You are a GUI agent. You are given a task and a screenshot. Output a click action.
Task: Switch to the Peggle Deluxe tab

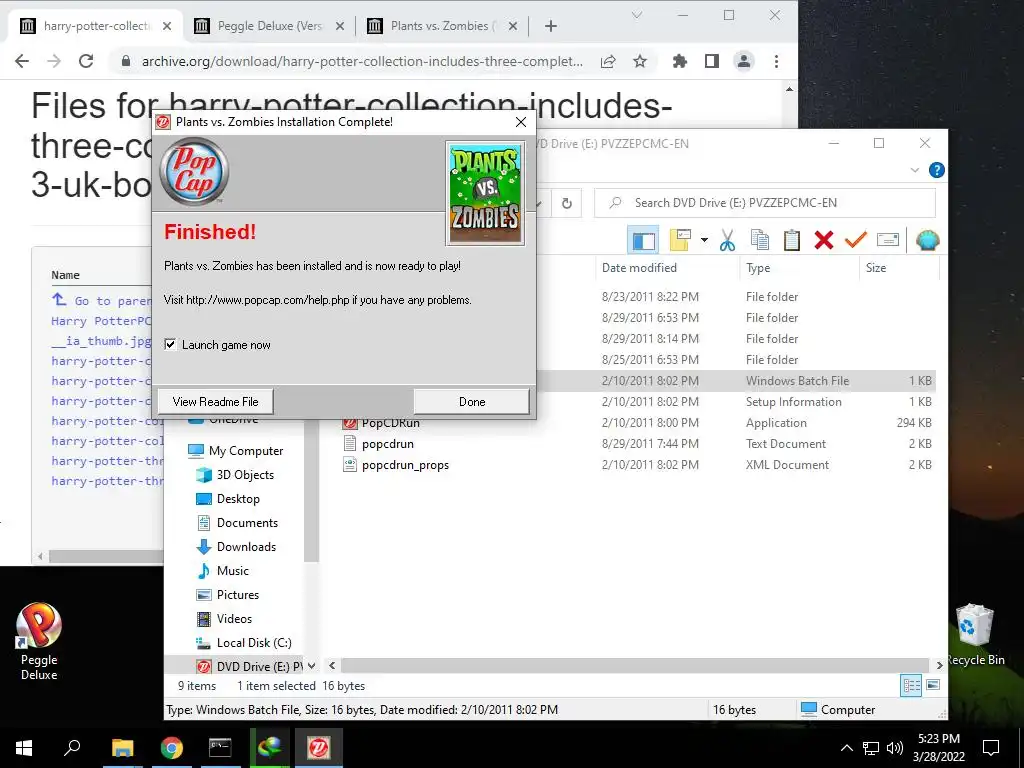coord(269,26)
